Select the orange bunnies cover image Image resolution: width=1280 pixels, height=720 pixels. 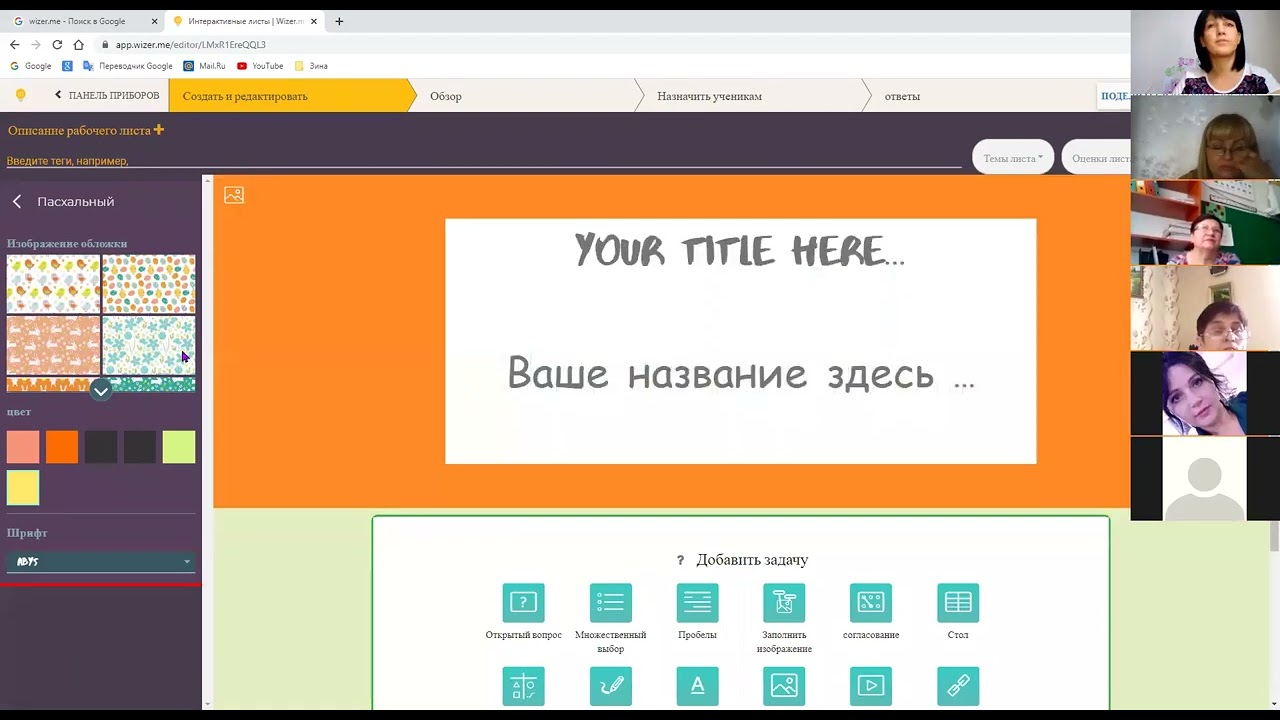coord(54,346)
